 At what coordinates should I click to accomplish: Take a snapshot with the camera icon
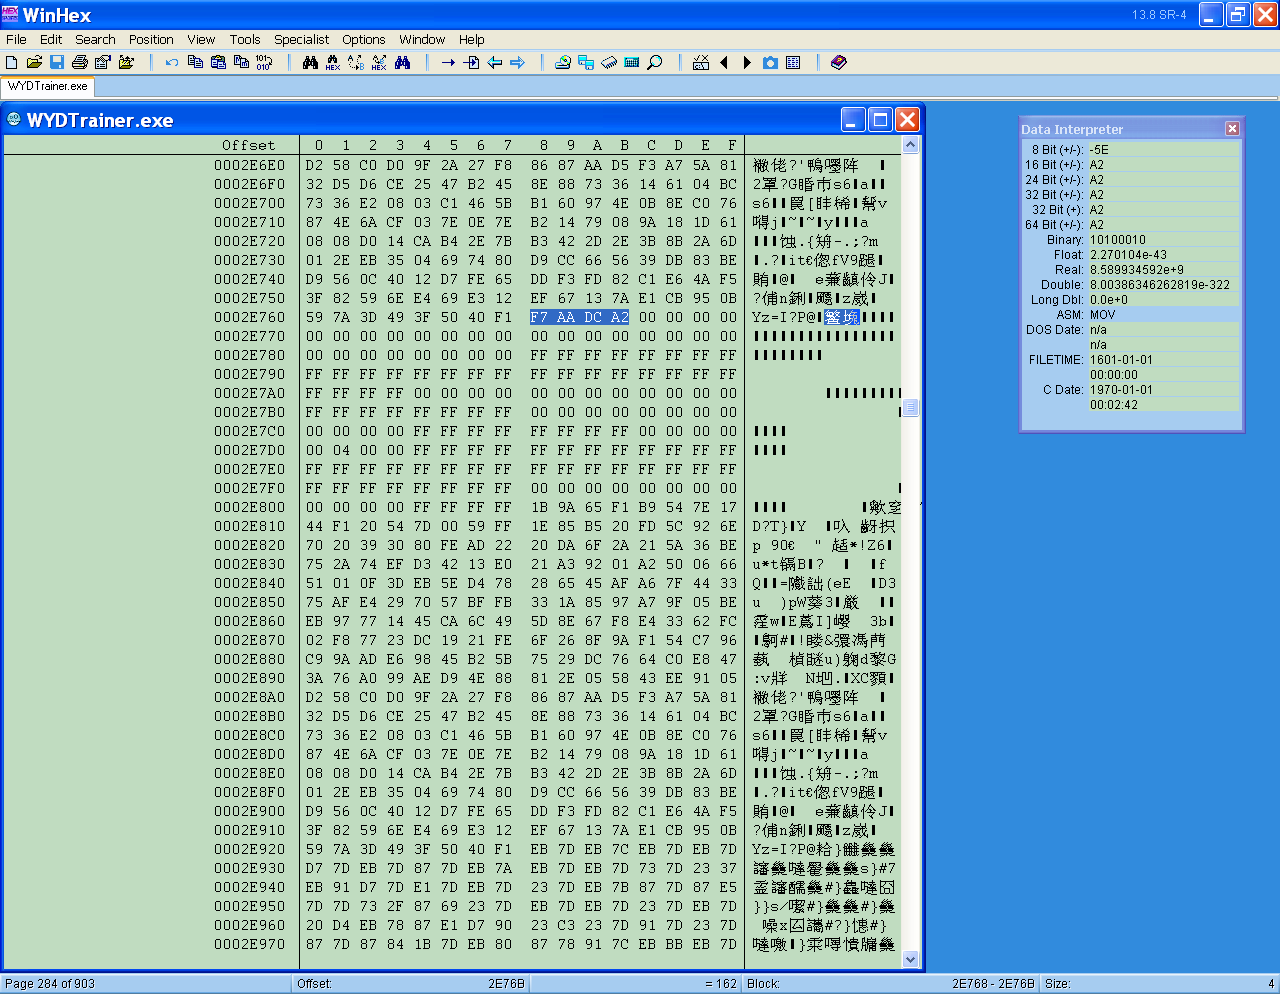pos(770,62)
